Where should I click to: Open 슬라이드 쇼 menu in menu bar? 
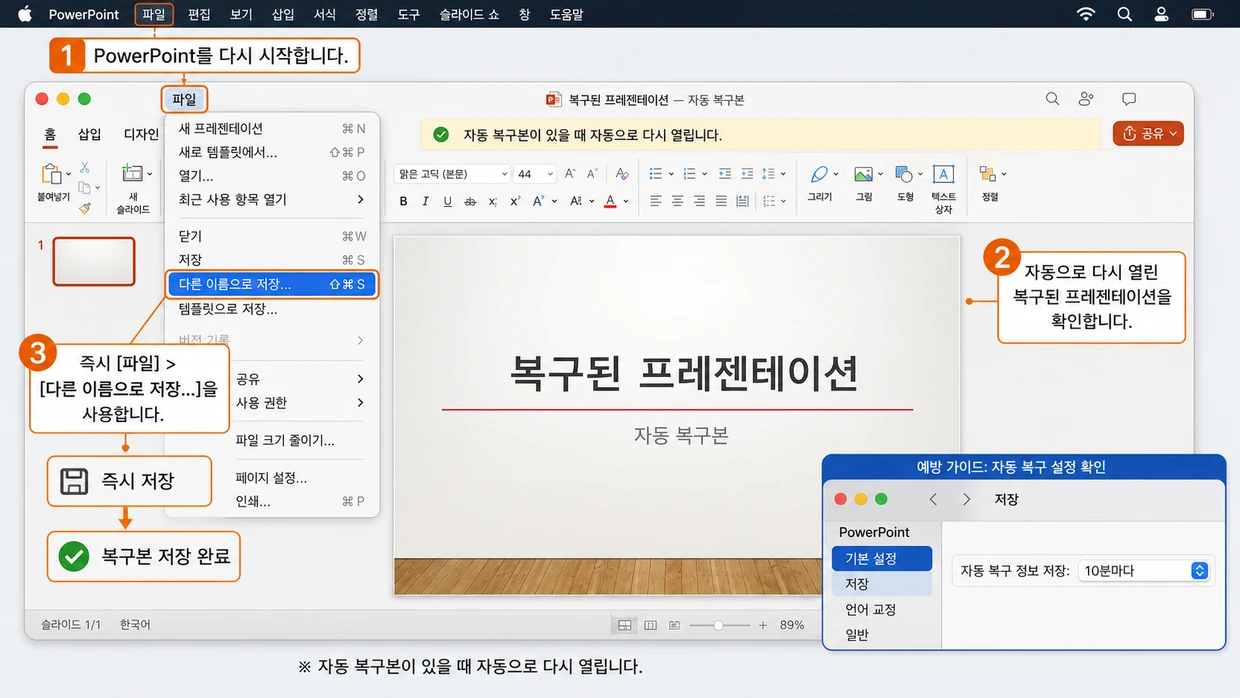(470, 14)
